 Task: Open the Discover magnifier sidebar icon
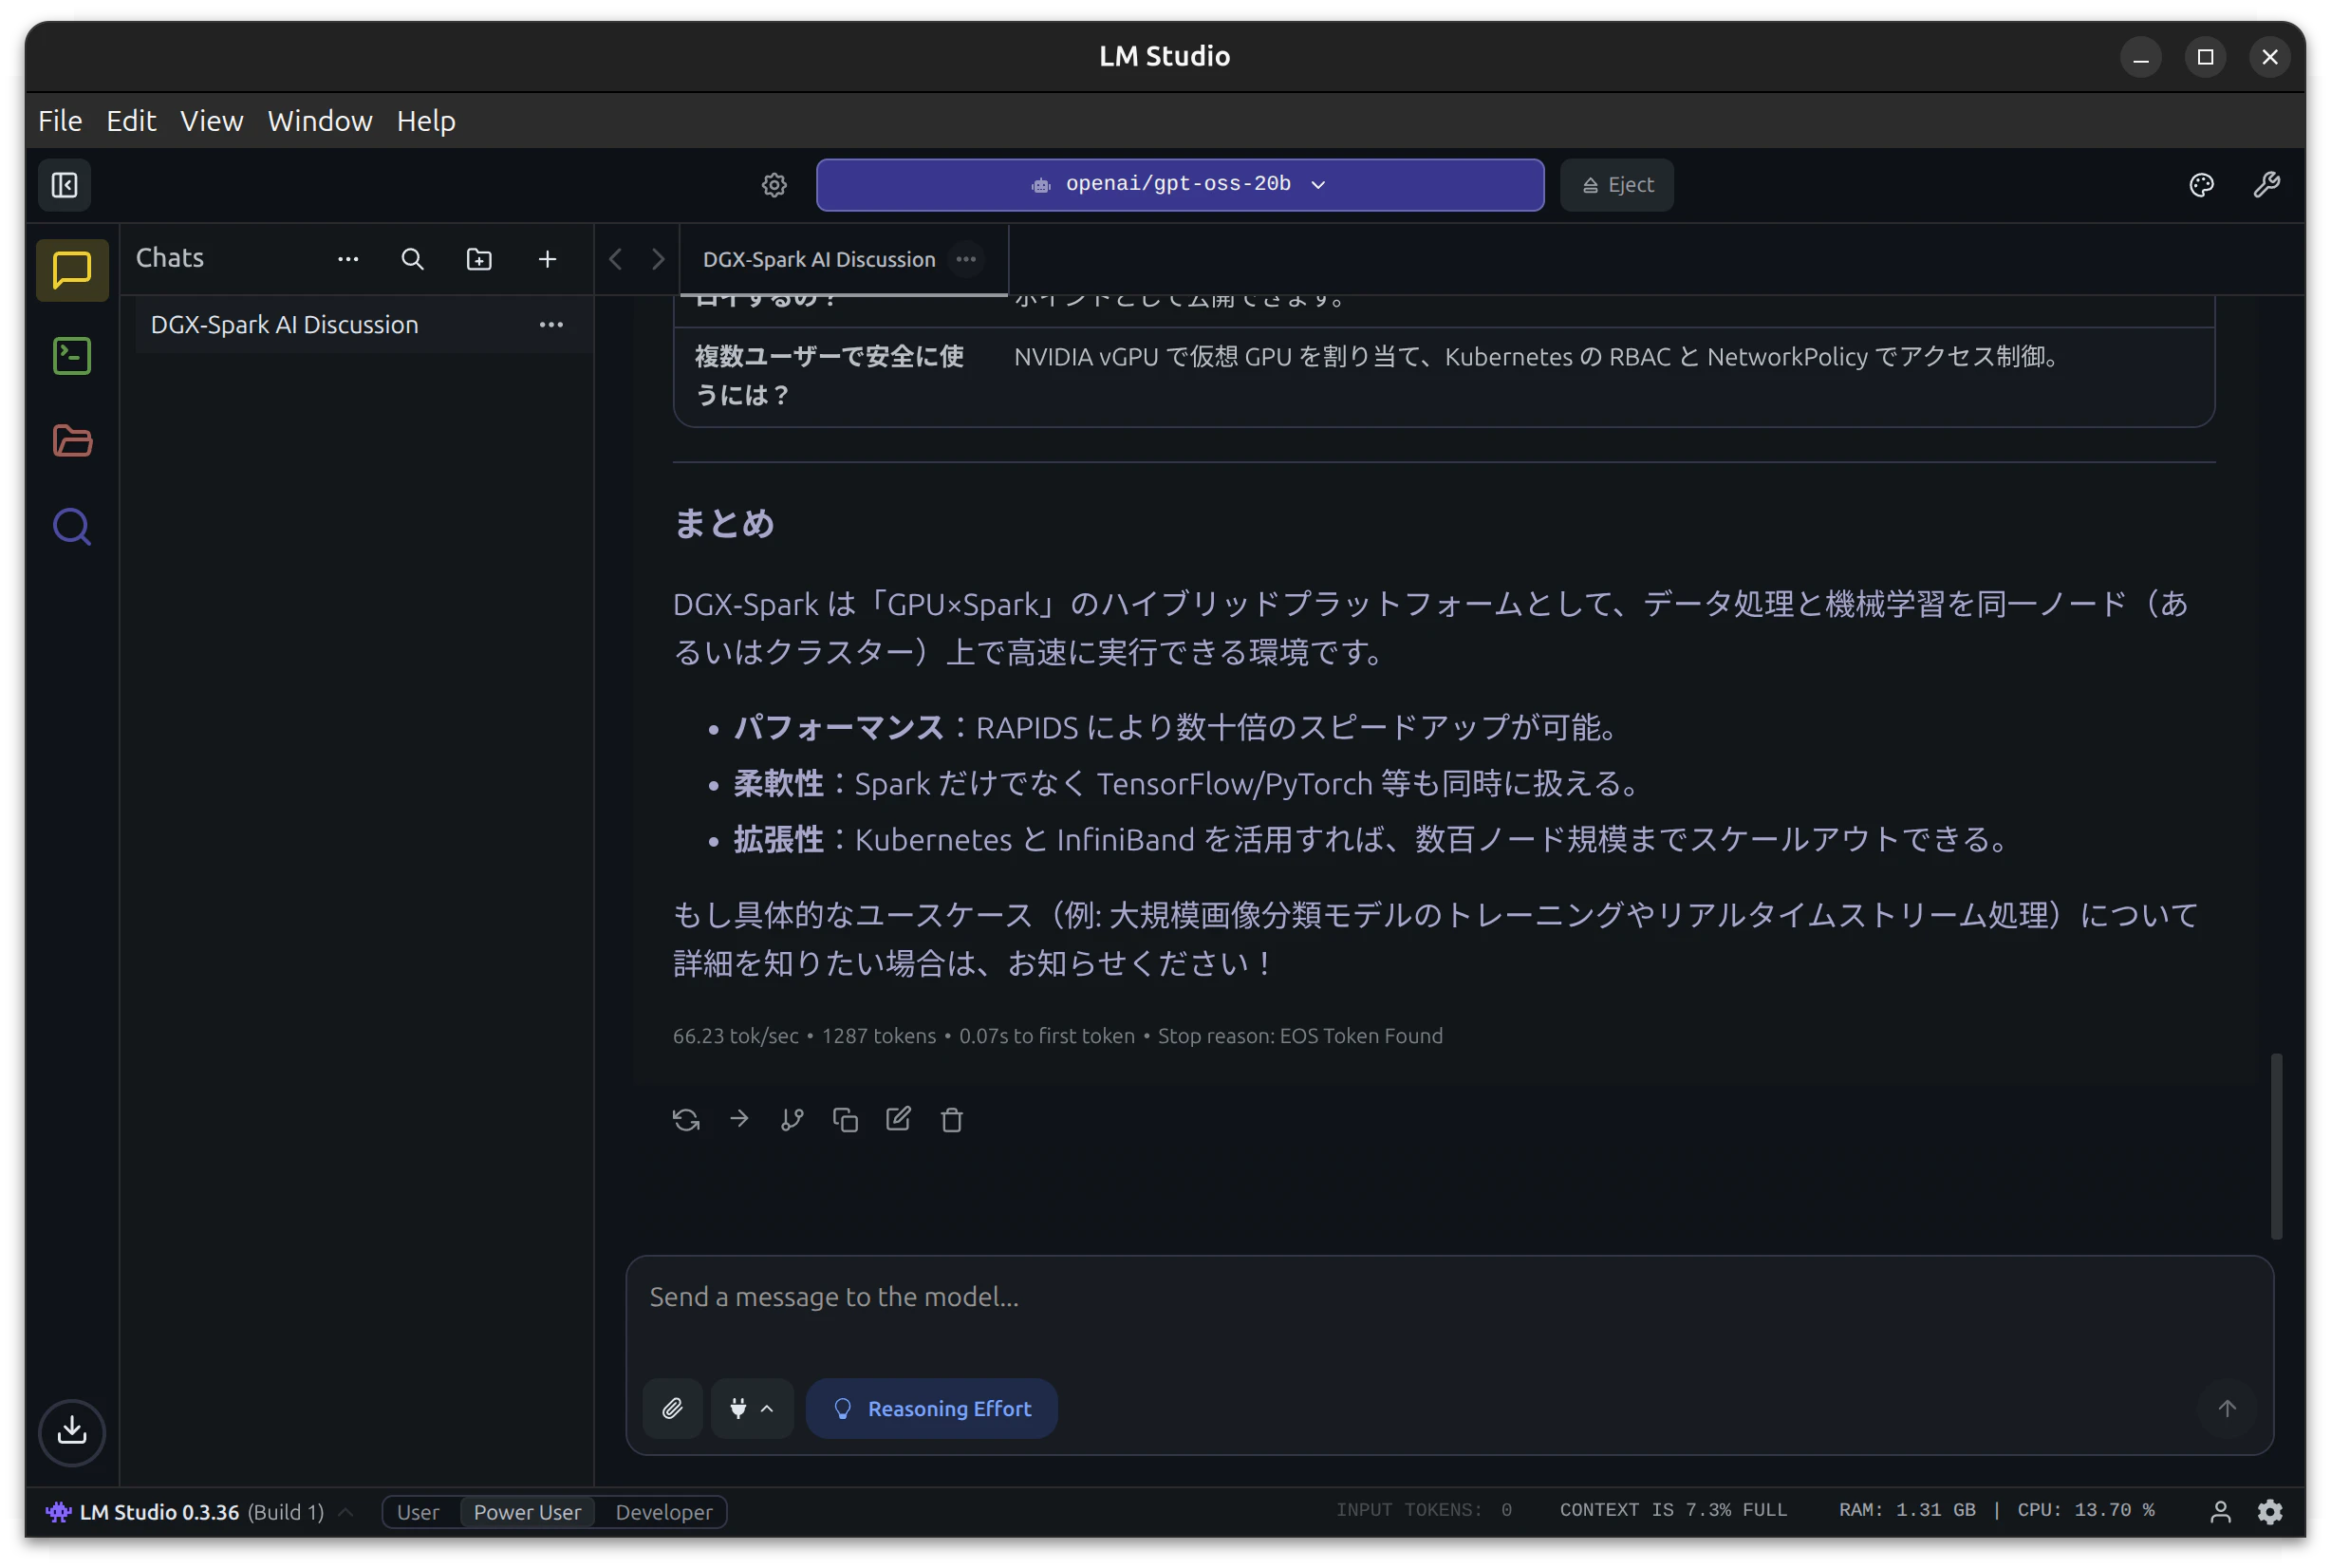point(72,527)
